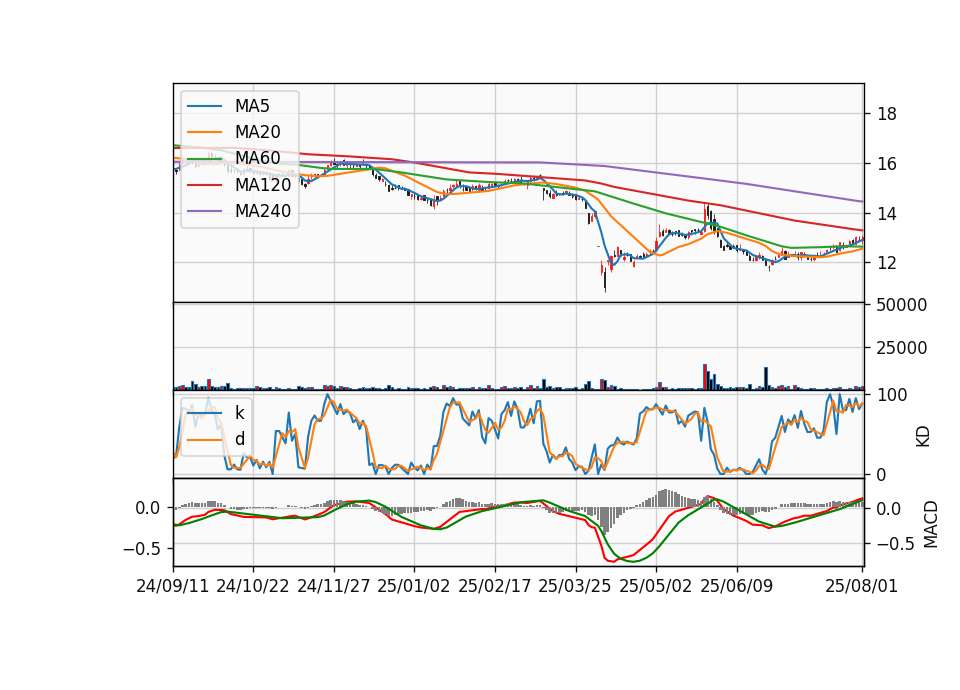The image size is (960, 690).
Task: Click the k legend label in KD panel
Action: pos(240,413)
